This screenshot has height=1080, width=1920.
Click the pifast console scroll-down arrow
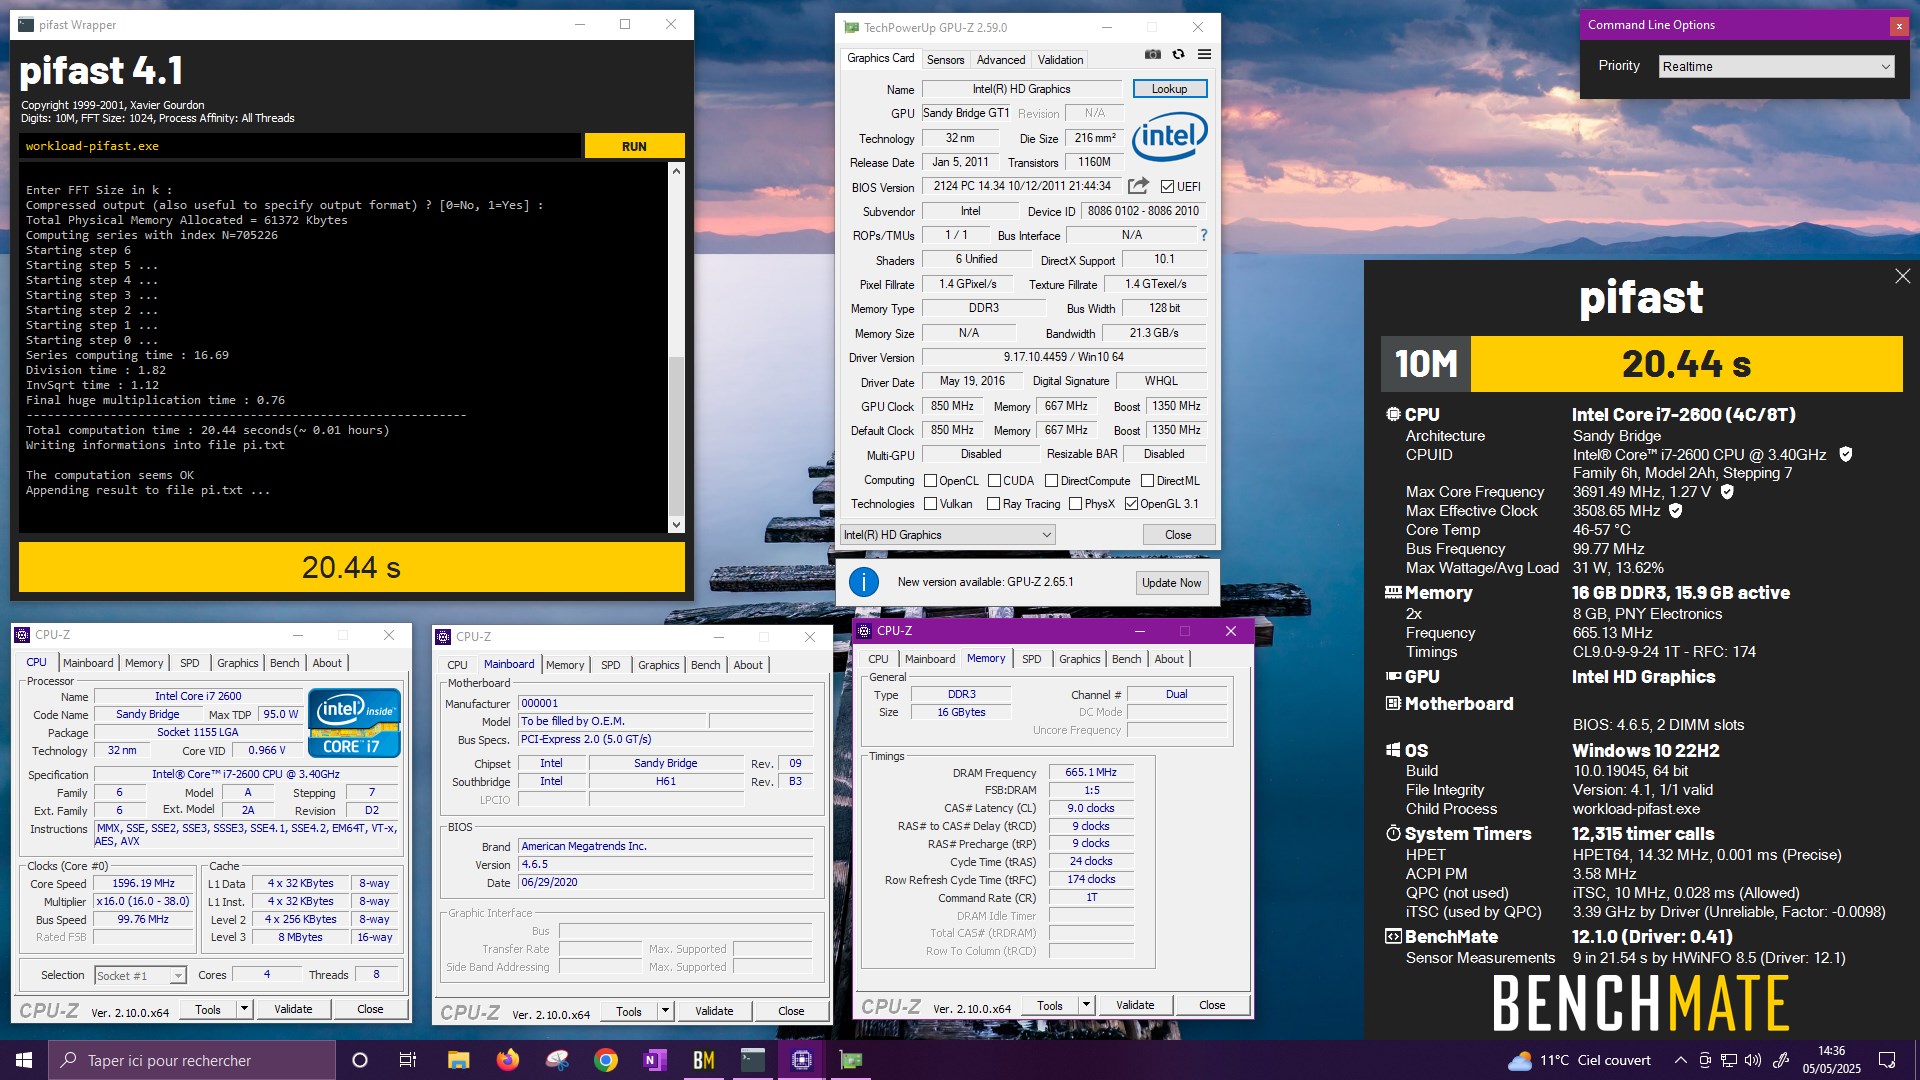pos(676,525)
